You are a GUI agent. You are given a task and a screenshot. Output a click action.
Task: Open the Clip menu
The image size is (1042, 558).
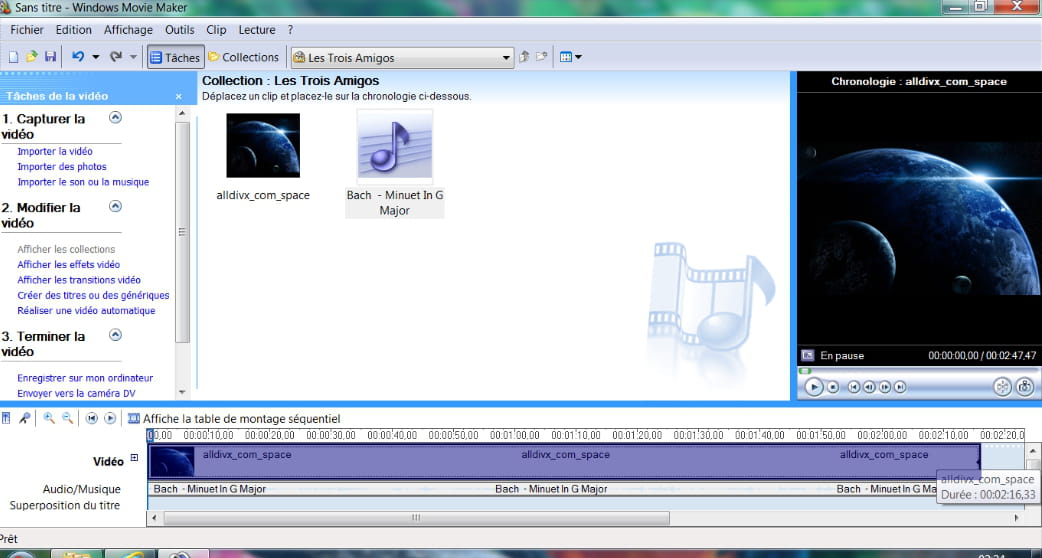coord(216,30)
